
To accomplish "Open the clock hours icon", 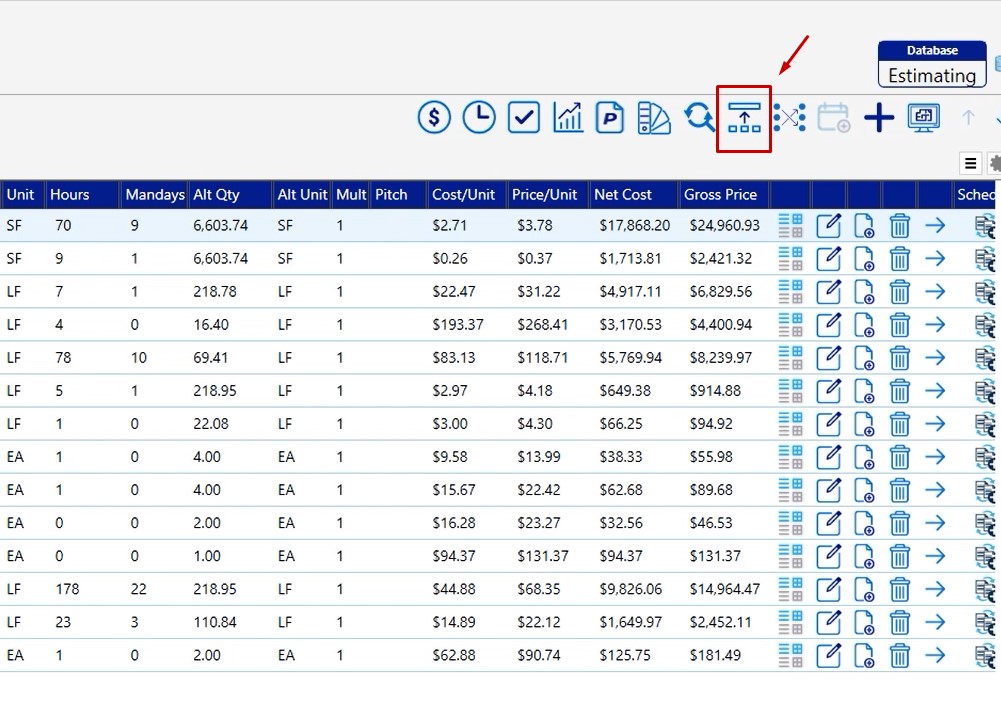I will click(479, 118).
